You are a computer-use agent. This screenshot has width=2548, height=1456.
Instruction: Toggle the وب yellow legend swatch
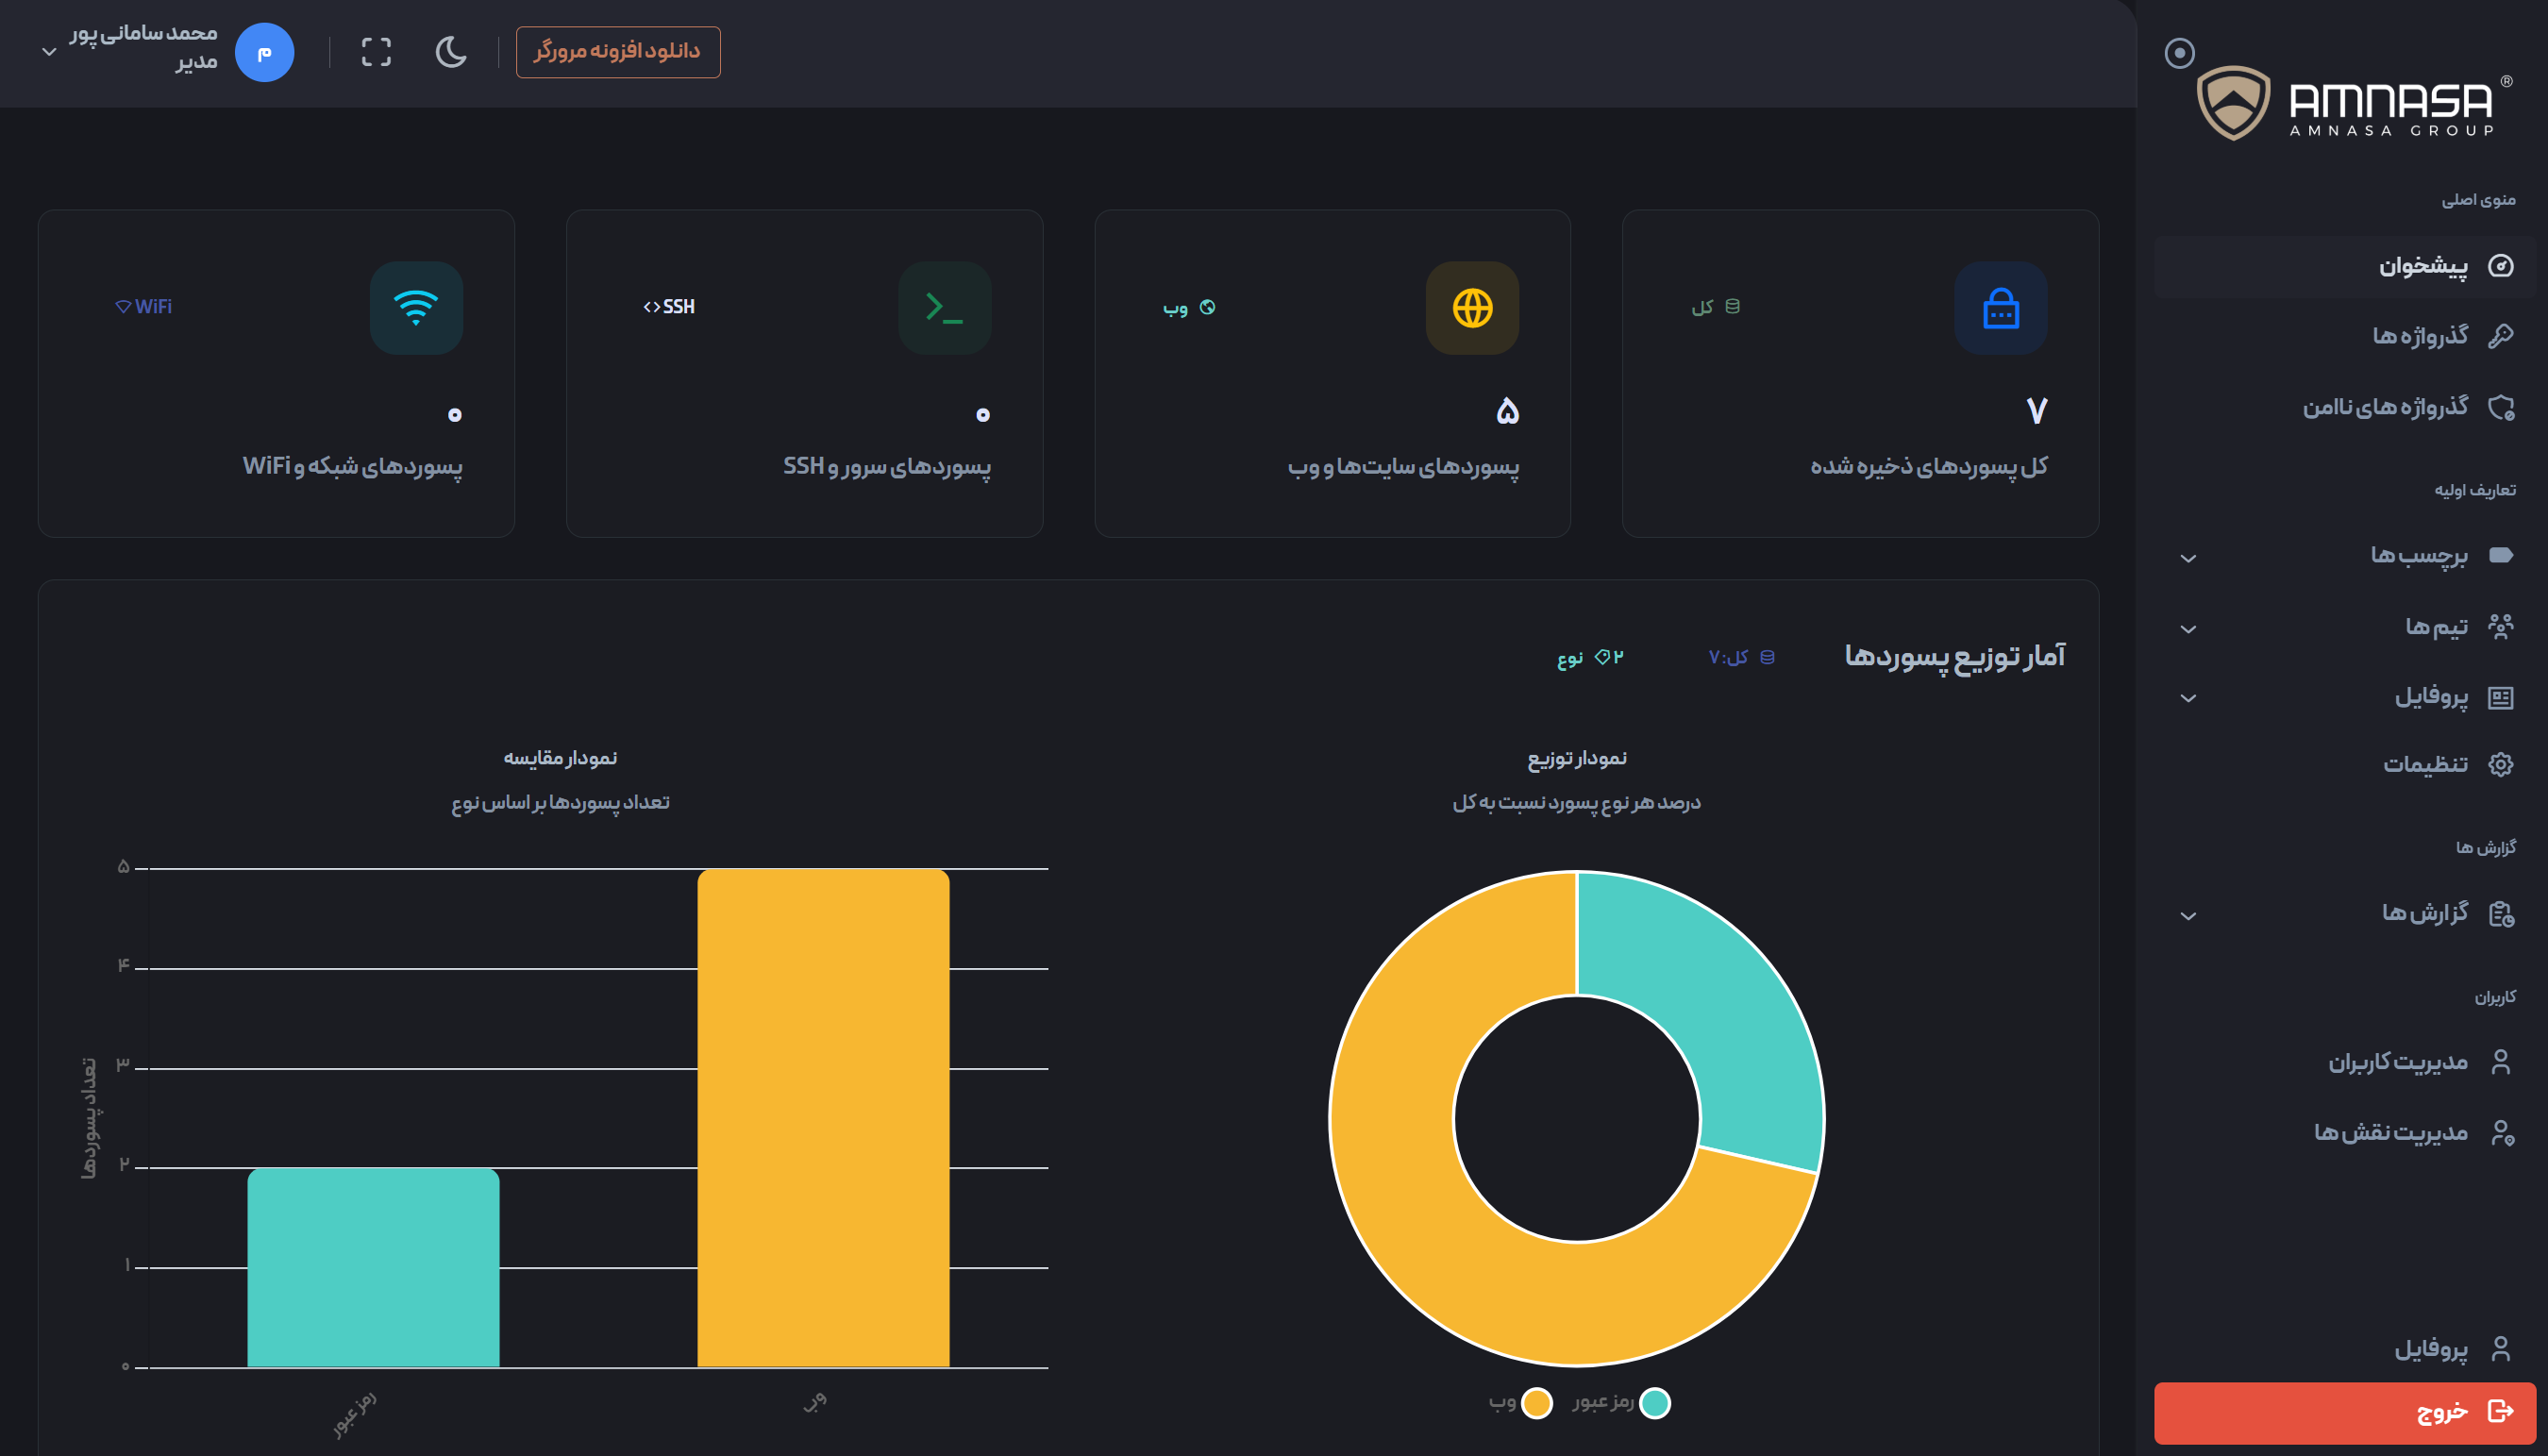pyautogui.click(x=1537, y=1403)
